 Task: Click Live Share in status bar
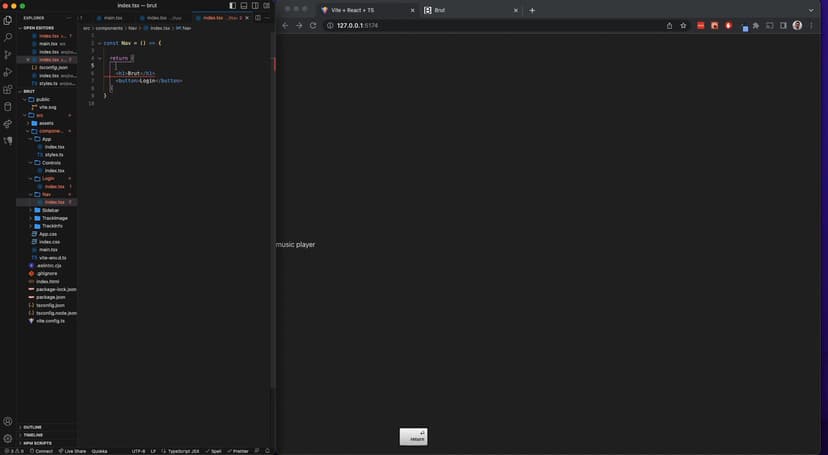[x=74, y=451]
